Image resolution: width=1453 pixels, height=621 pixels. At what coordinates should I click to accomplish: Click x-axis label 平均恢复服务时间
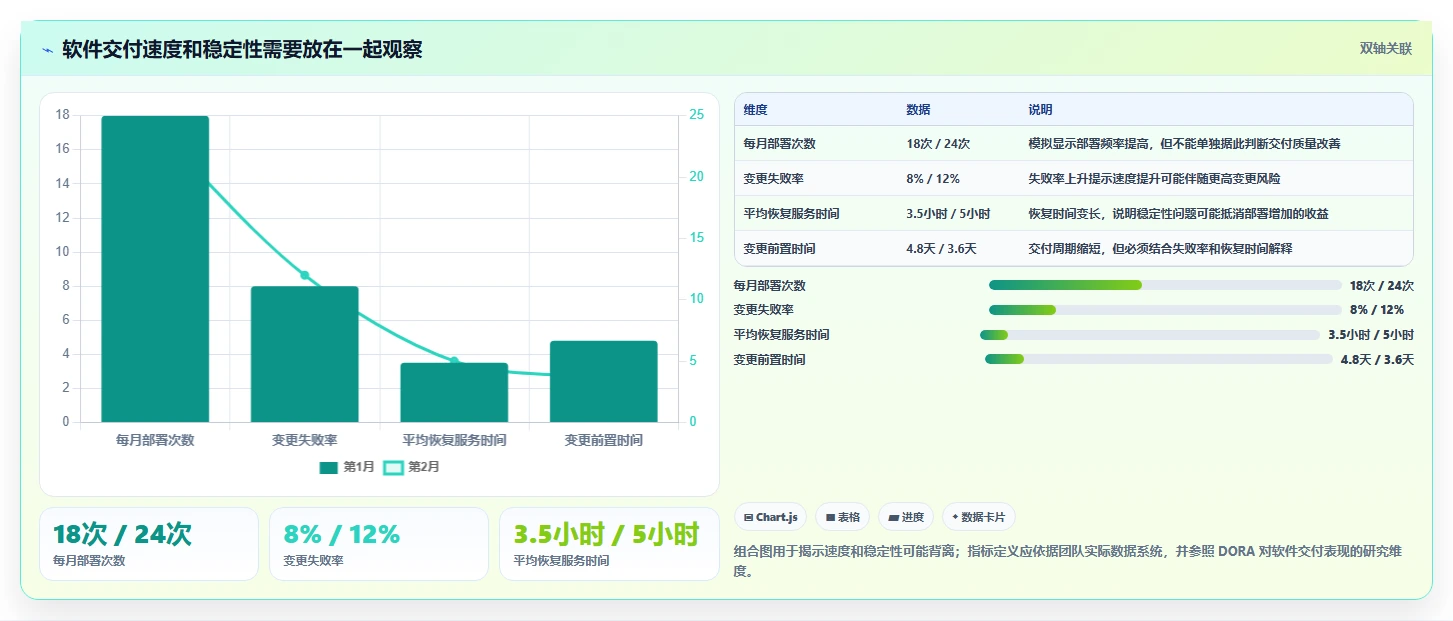click(x=454, y=440)
